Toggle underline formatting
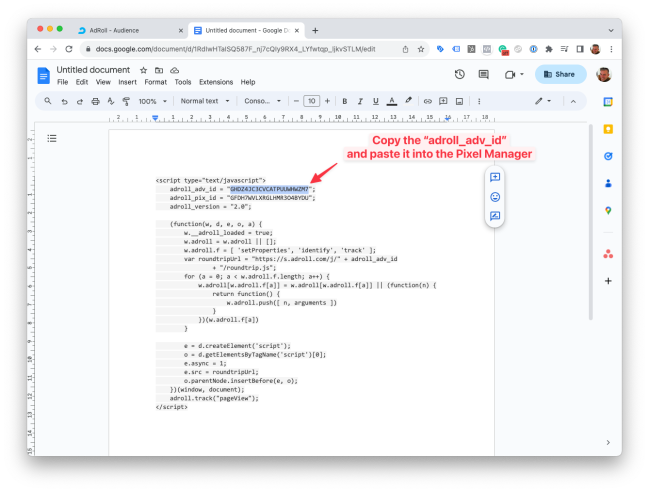649x492 pixels. (375, 101)
